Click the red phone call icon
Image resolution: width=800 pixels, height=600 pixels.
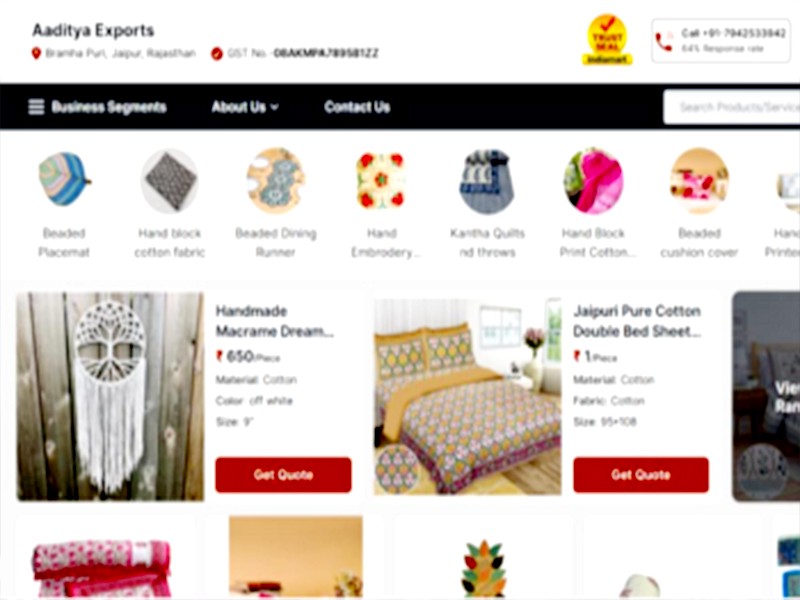click(664, 41)
